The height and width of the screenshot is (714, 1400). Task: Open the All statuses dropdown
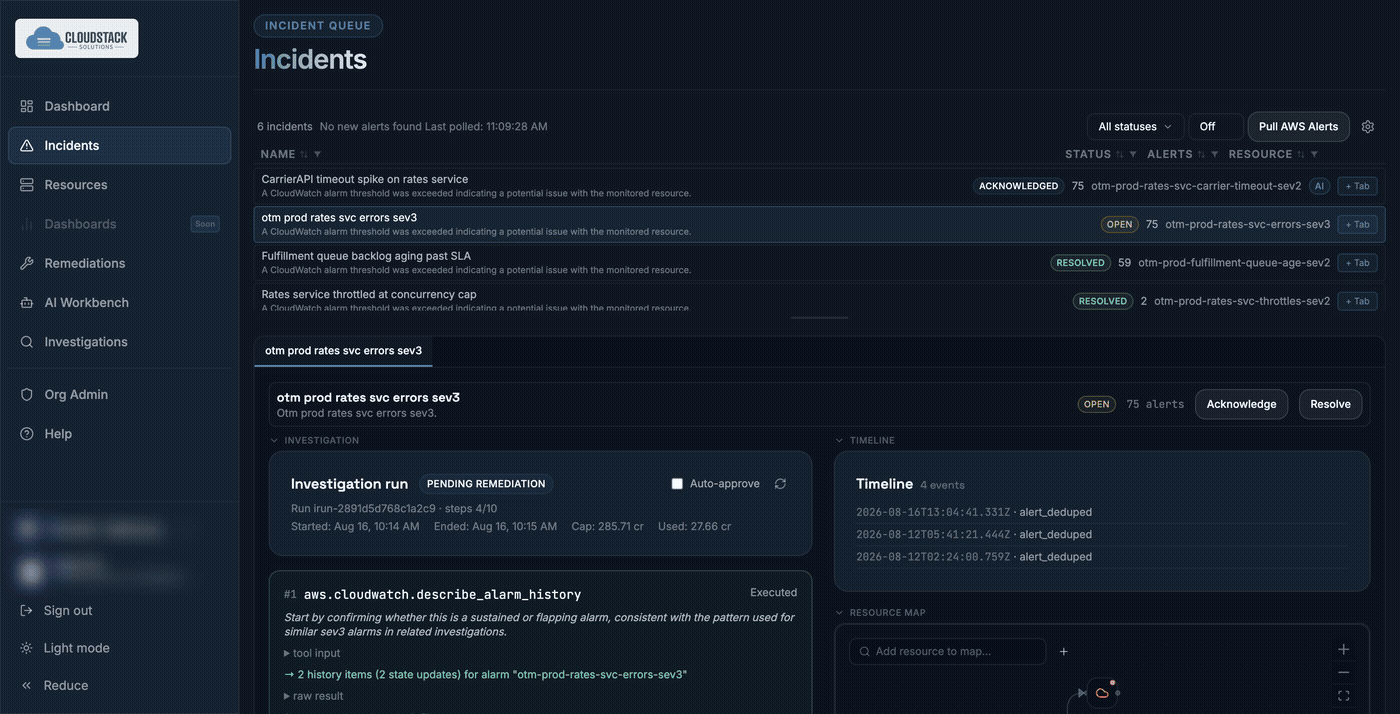1135,127
